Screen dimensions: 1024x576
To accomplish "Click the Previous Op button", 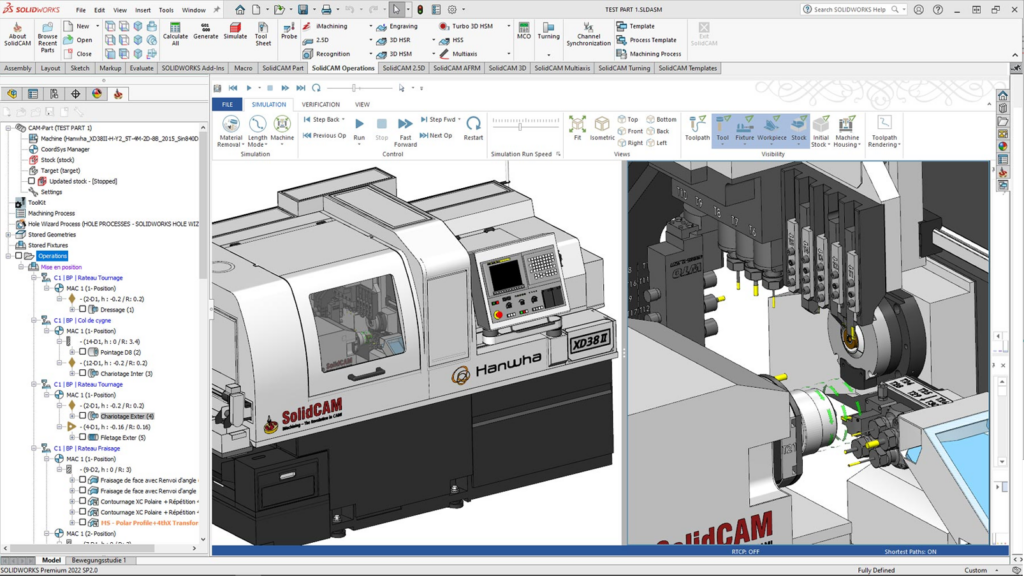I will (x=324, y=136).
